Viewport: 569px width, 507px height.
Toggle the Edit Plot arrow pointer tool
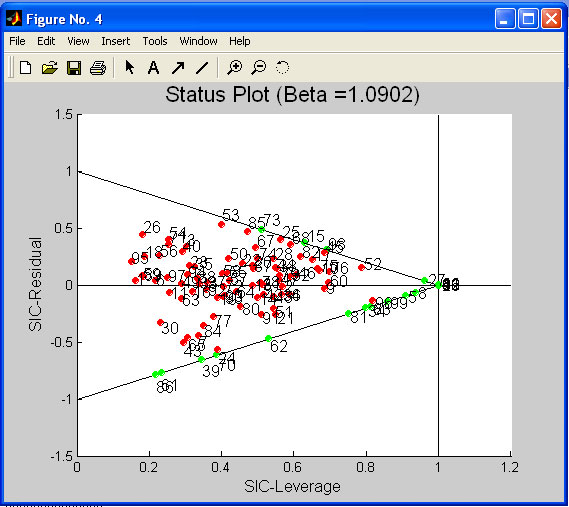point(130,68)
